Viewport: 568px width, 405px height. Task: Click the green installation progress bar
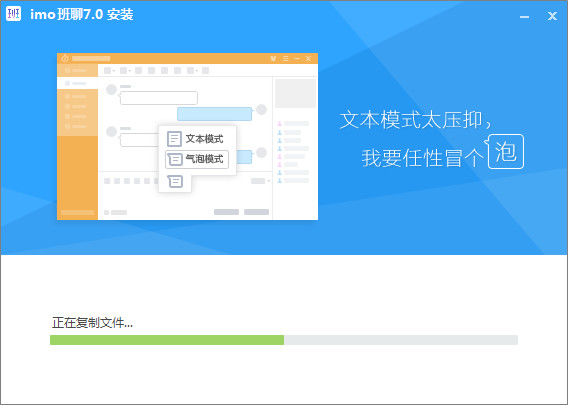(x=284, y=340)
